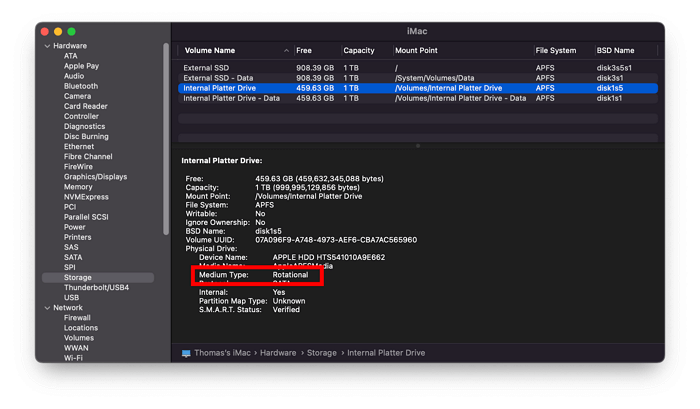Collapse the Hardware section in sidebar

[x=47, y=46]
